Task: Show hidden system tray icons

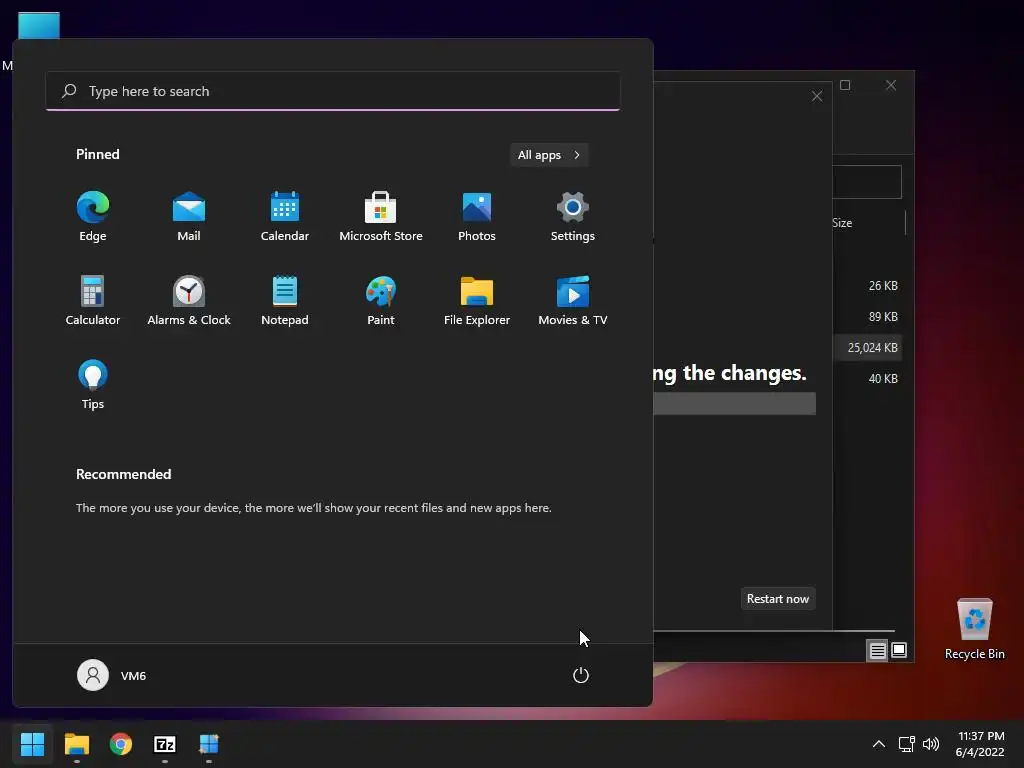Action: tap(879, 744)
